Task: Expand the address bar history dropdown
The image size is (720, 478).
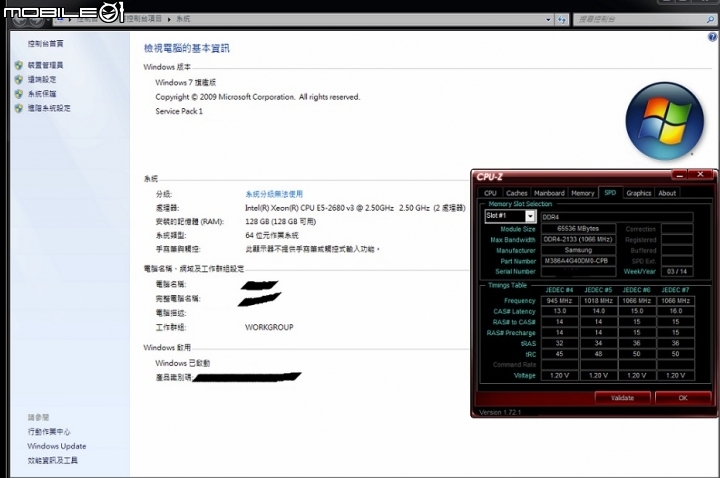Action: [x=548, y=20]
